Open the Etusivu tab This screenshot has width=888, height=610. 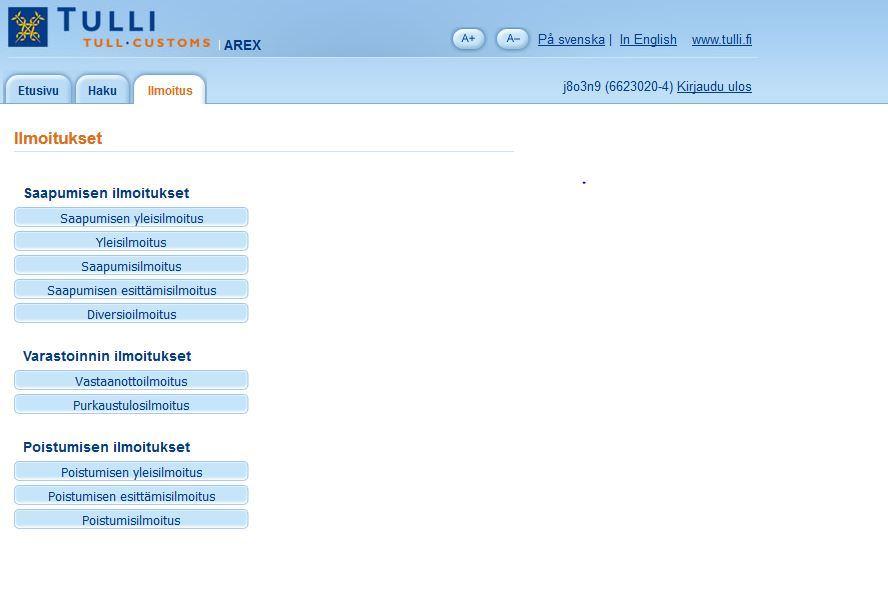[x=38, y=90]
